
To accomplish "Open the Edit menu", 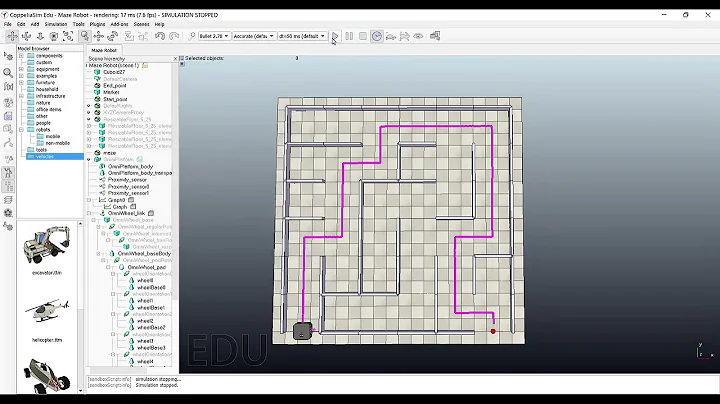I will pos(21,24).
